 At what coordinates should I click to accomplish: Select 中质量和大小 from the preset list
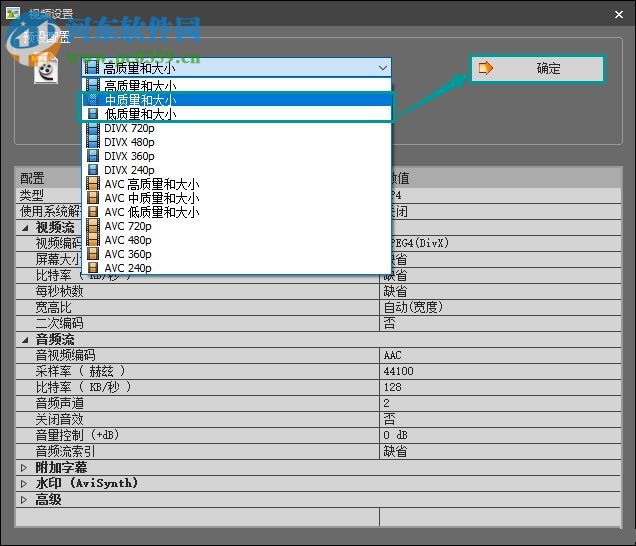pyautogui.click(x=236, y=100)
